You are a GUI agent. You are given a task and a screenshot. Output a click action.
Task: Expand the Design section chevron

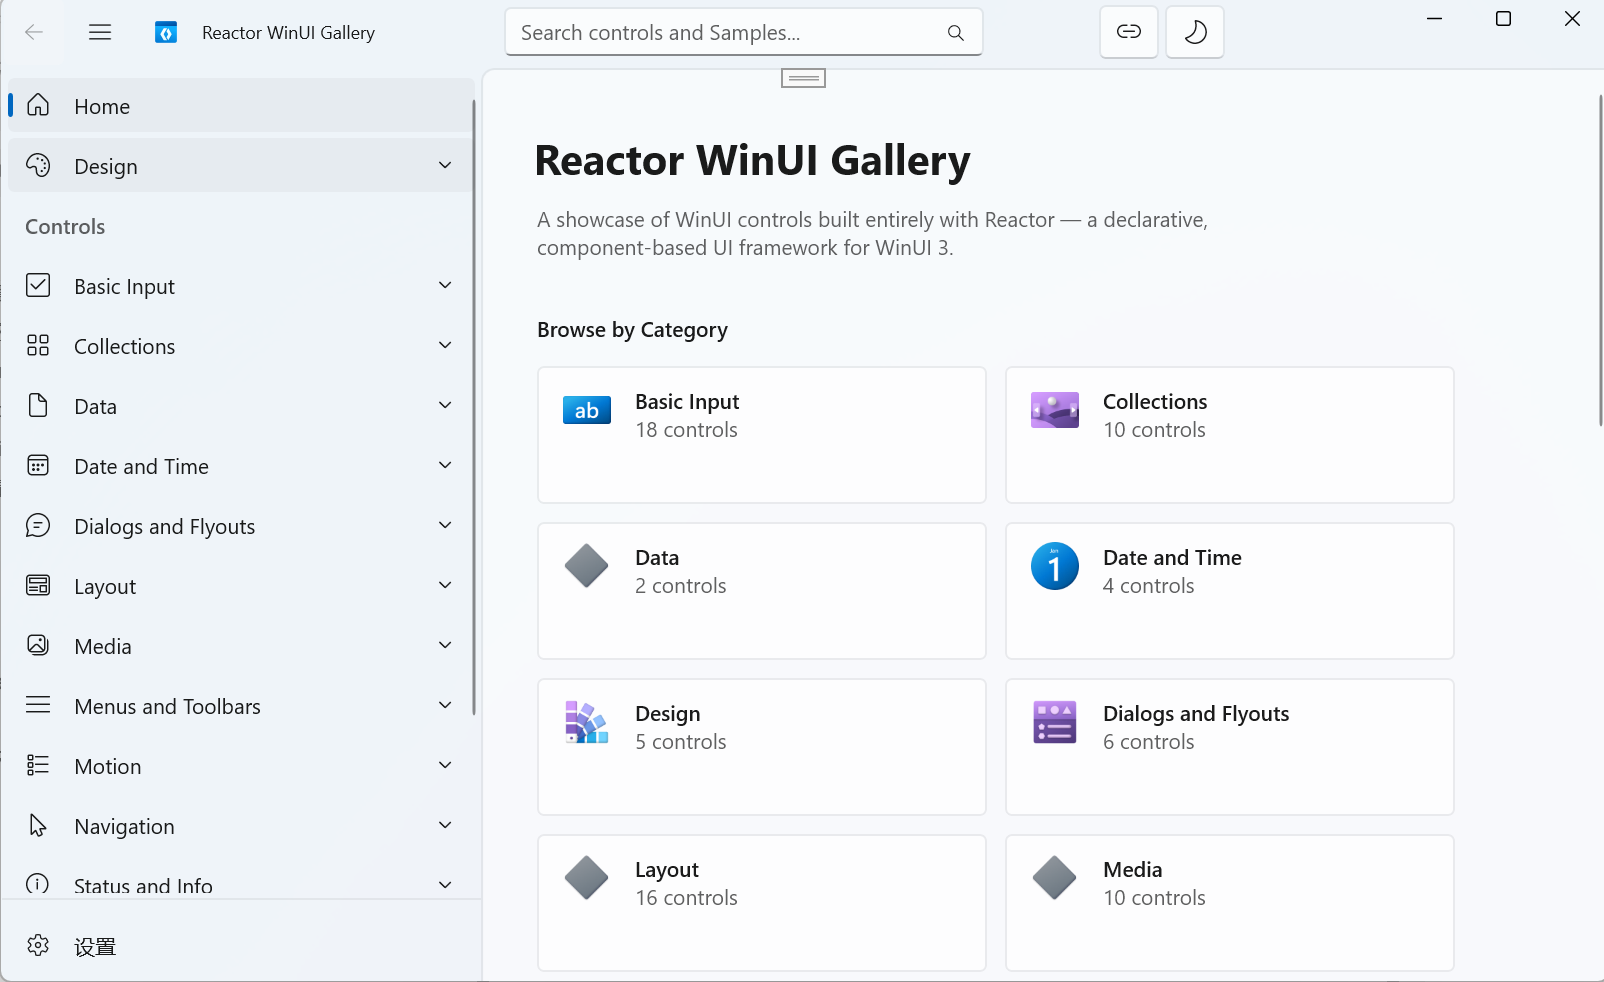(445, 165)
